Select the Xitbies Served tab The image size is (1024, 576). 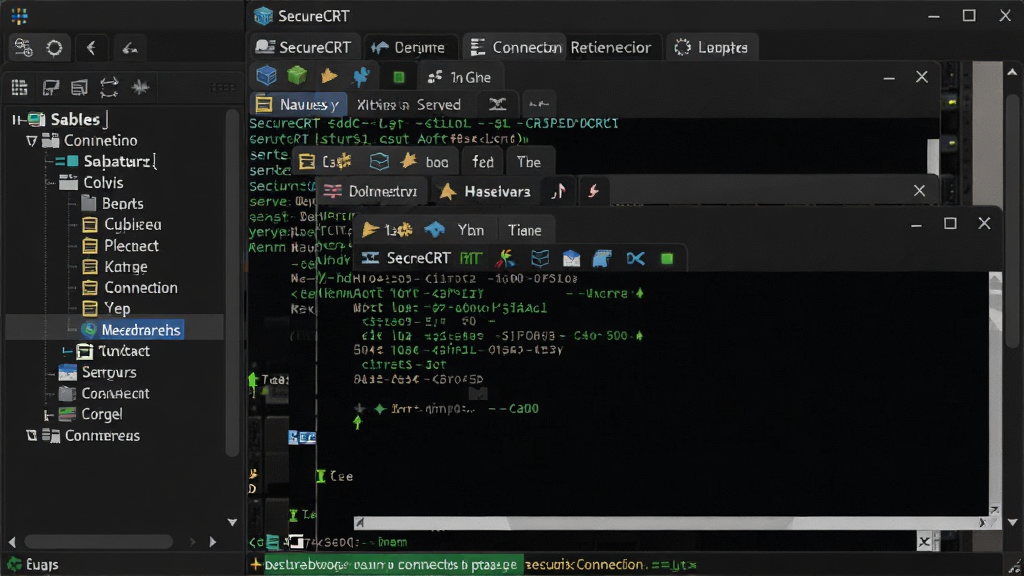point(409,104)
